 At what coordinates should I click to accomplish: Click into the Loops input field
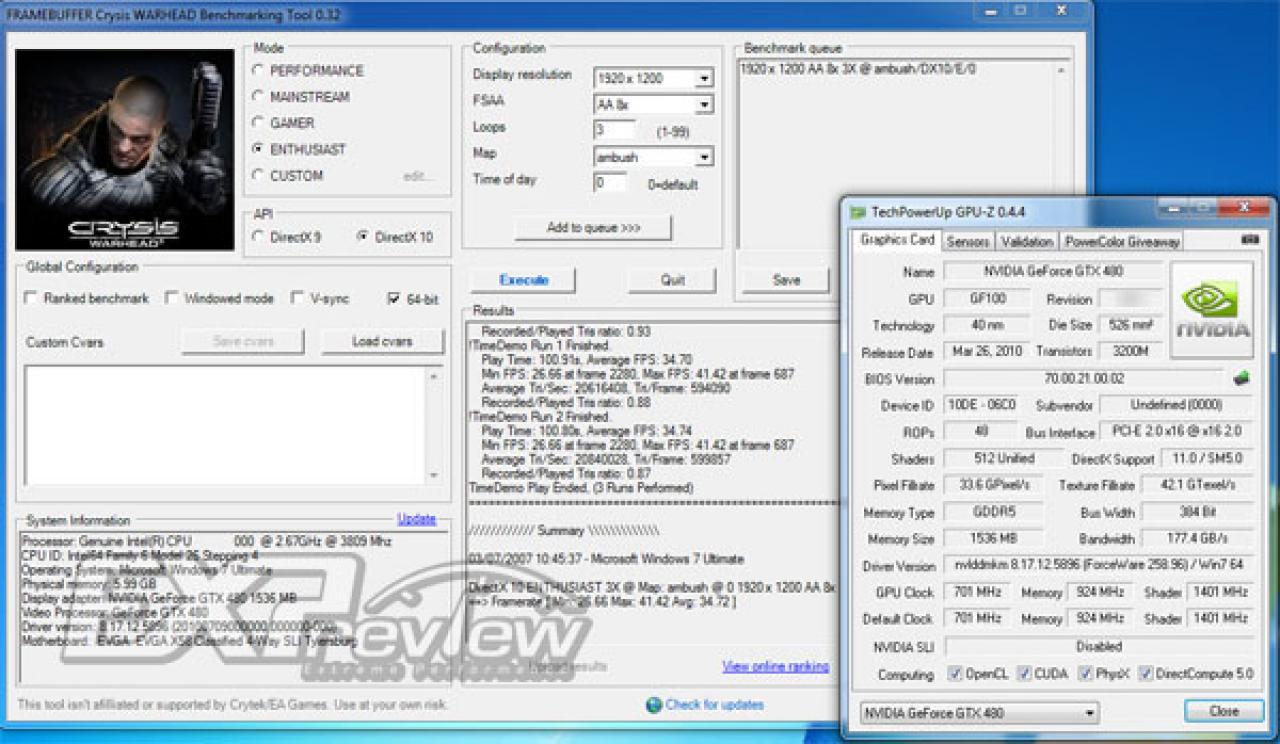click(615, 130)
